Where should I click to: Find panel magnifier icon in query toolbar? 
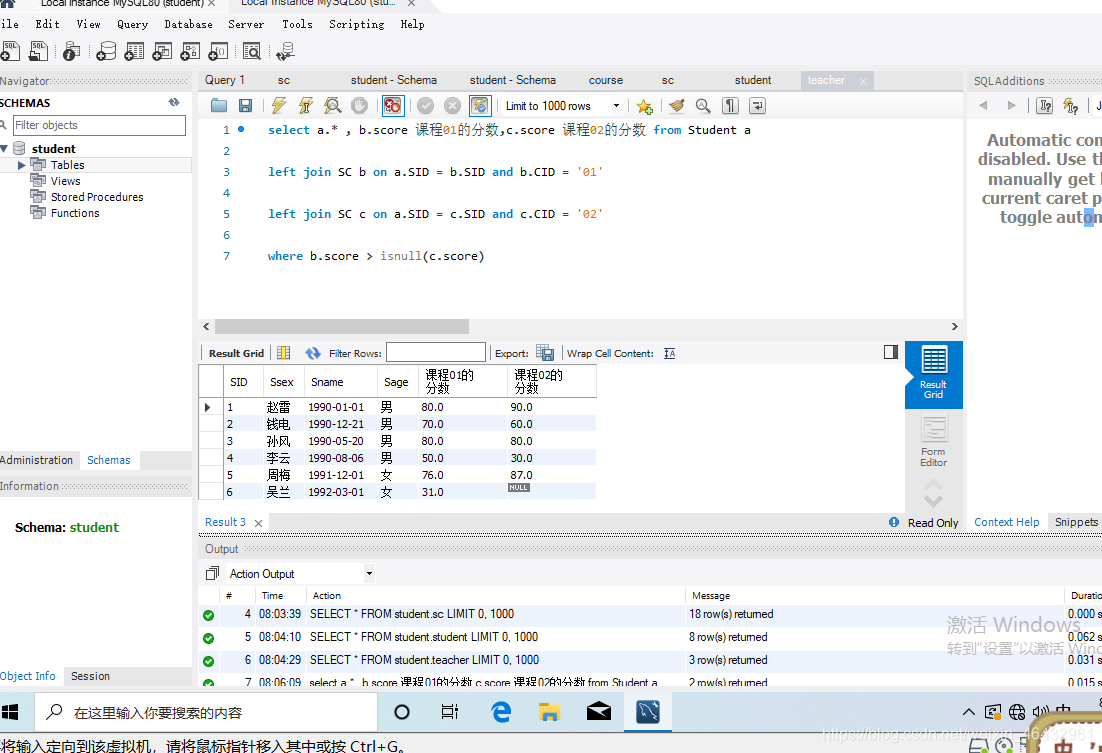(703, 105)
